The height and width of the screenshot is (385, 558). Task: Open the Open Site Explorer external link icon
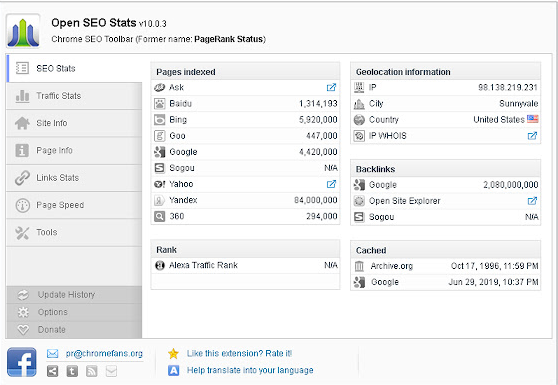pyautogui.click(x=532, y=201)
